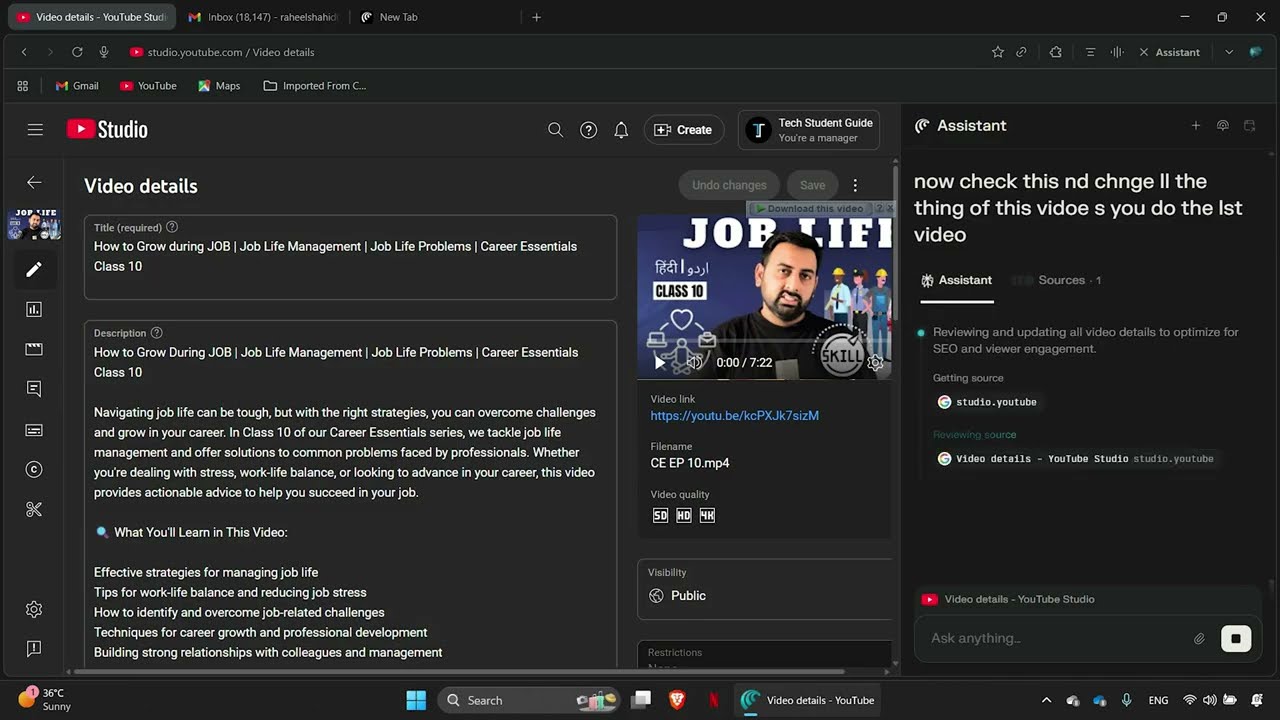Screen dimensions: 1280x720
Task: Open the Imported From C... bookmarks folder
Action: pyautogui.click(x=315, y=86)
